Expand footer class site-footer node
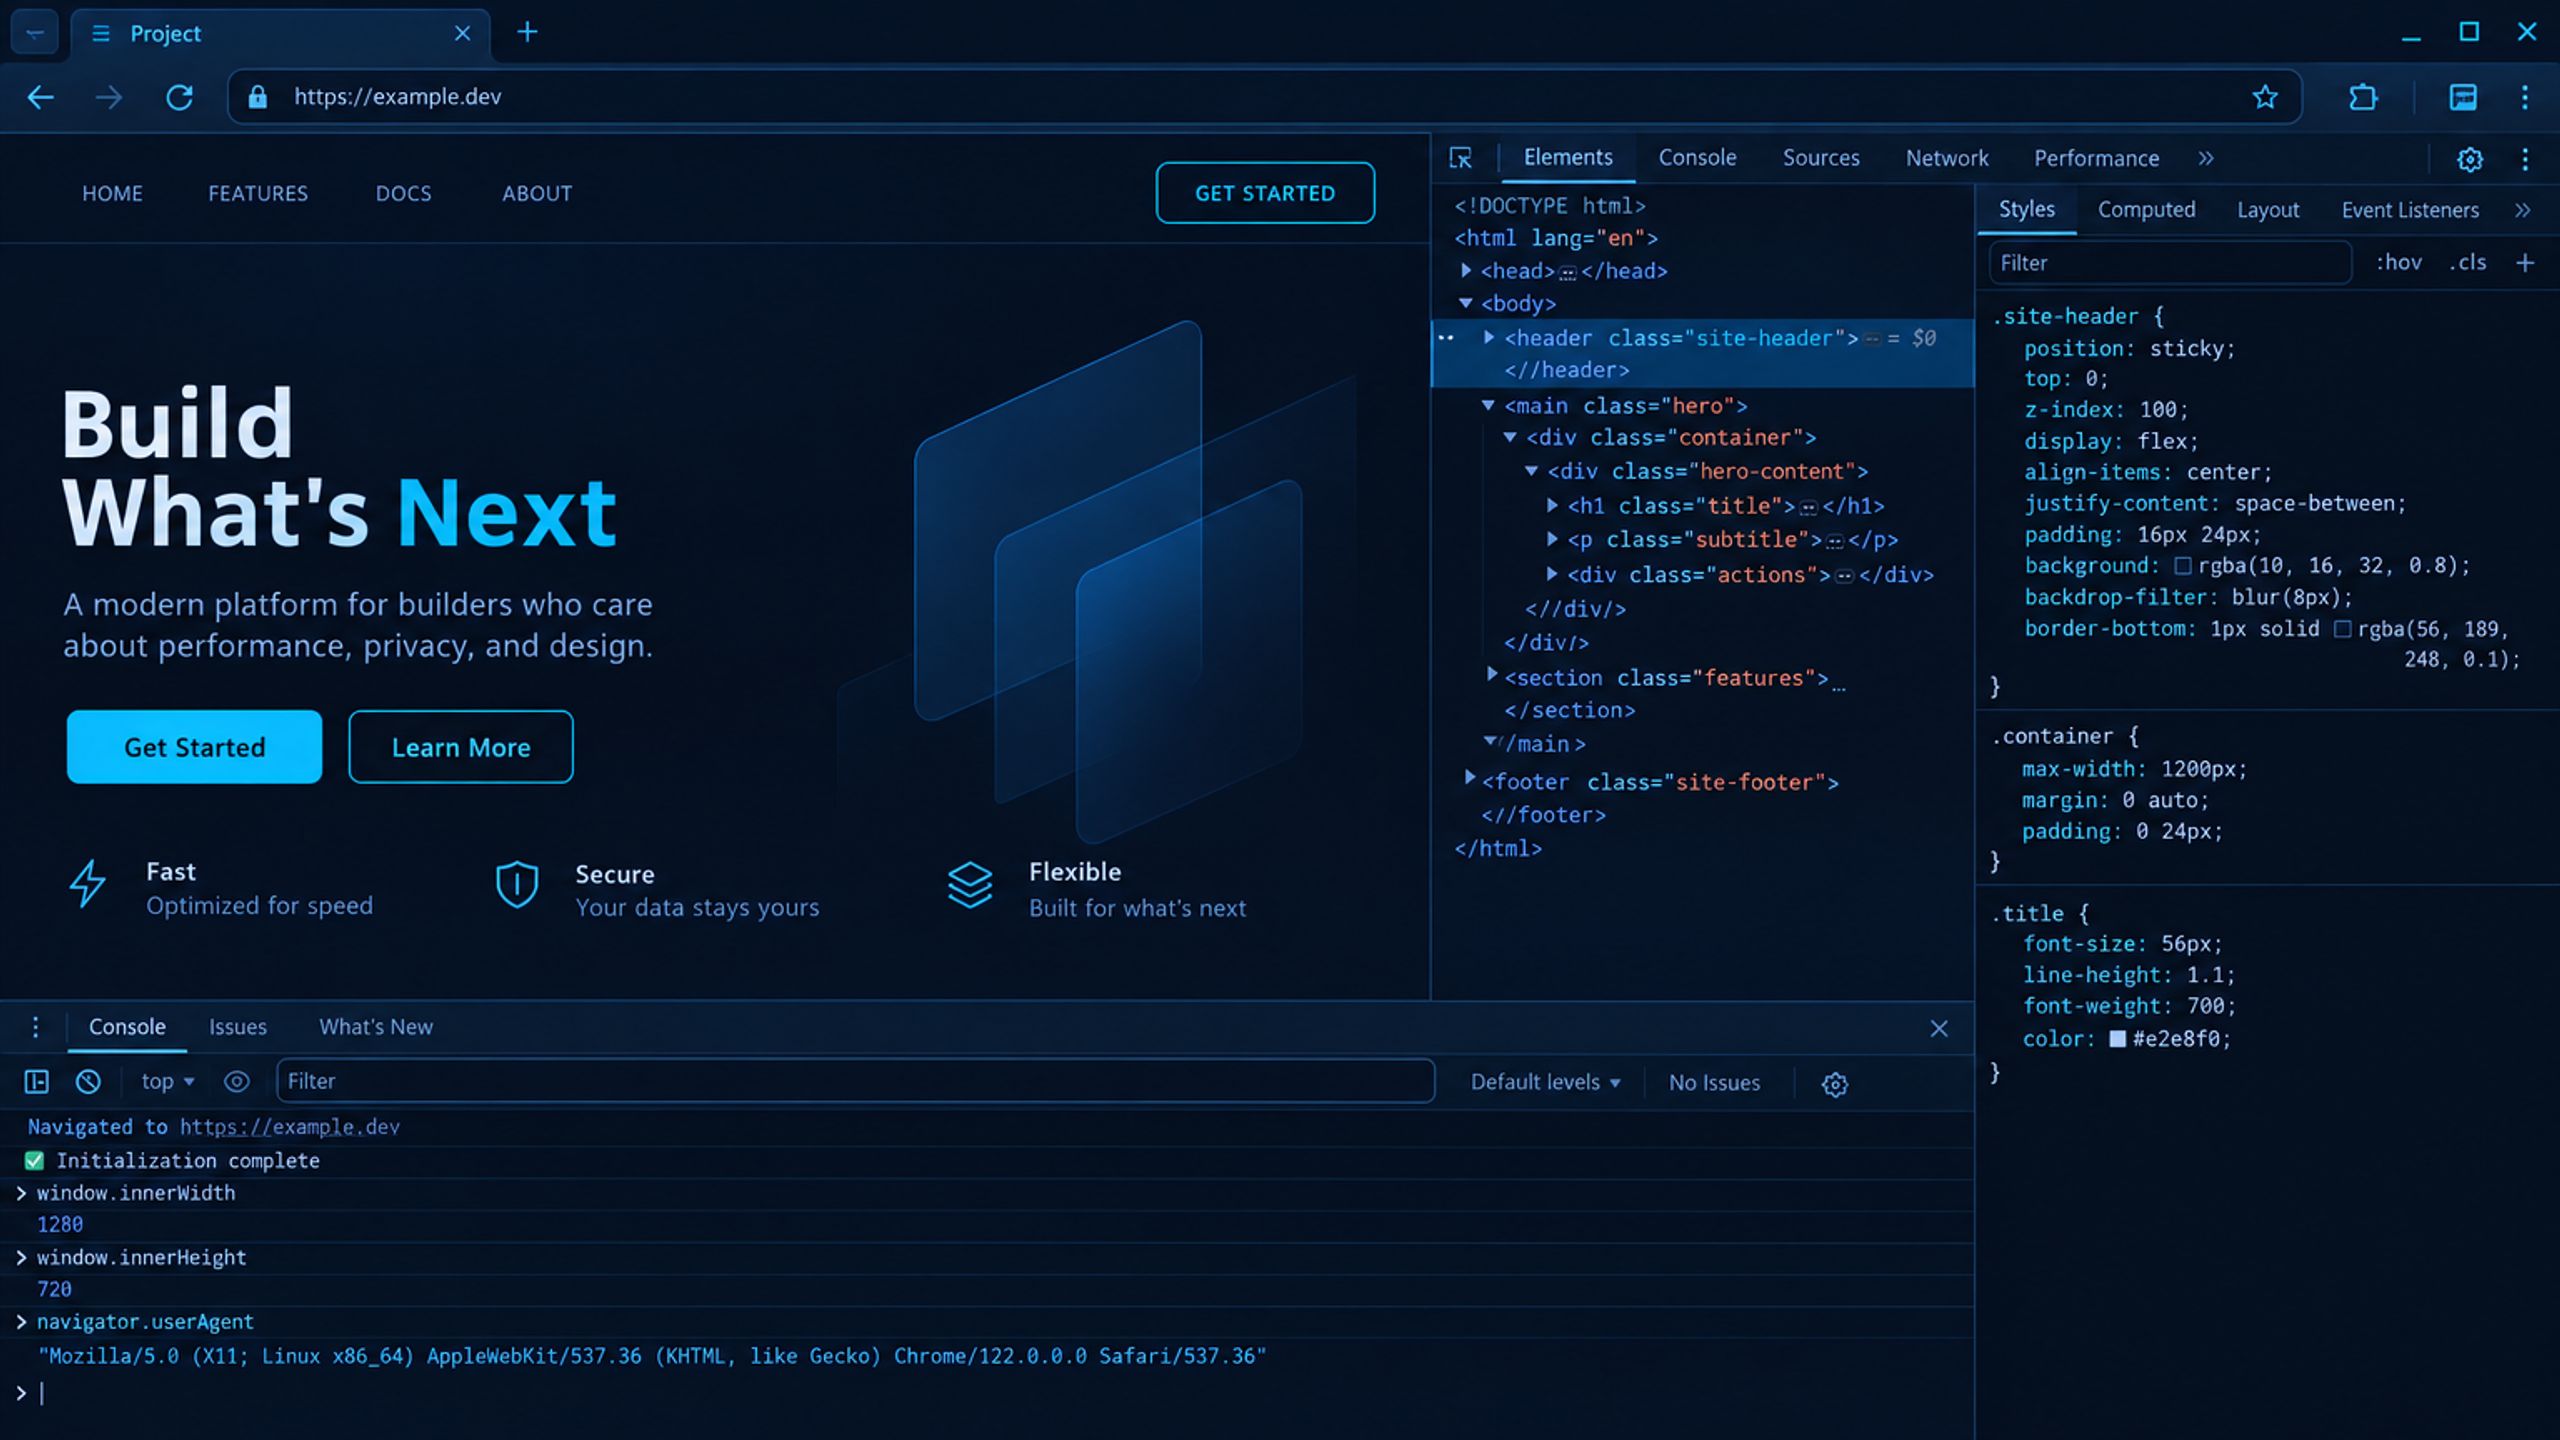Image resolution: width=2560 pixels, height=1440 pixels. (x=1469, y=777)
